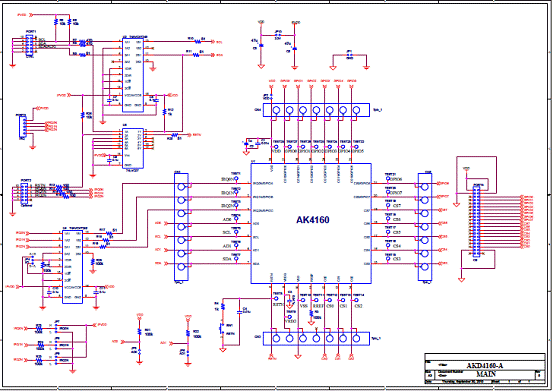Click the VSS test point circle
This screenshot has height=391, width=553.
[x=303, y=300]
